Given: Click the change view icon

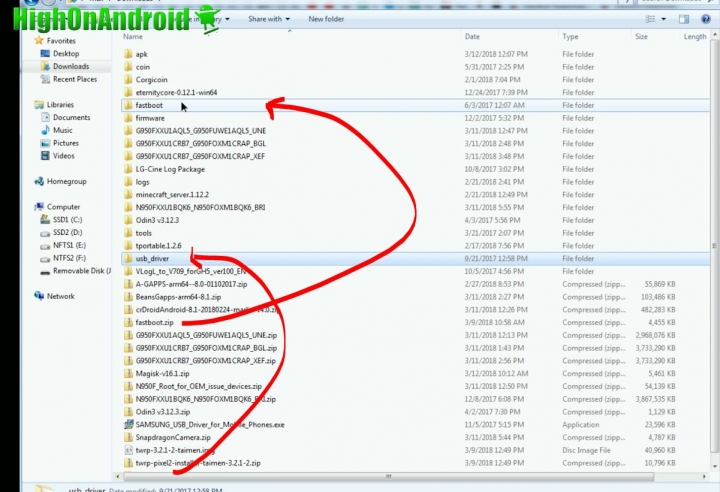Looking at the screenshot, I should tap(651, 19).
